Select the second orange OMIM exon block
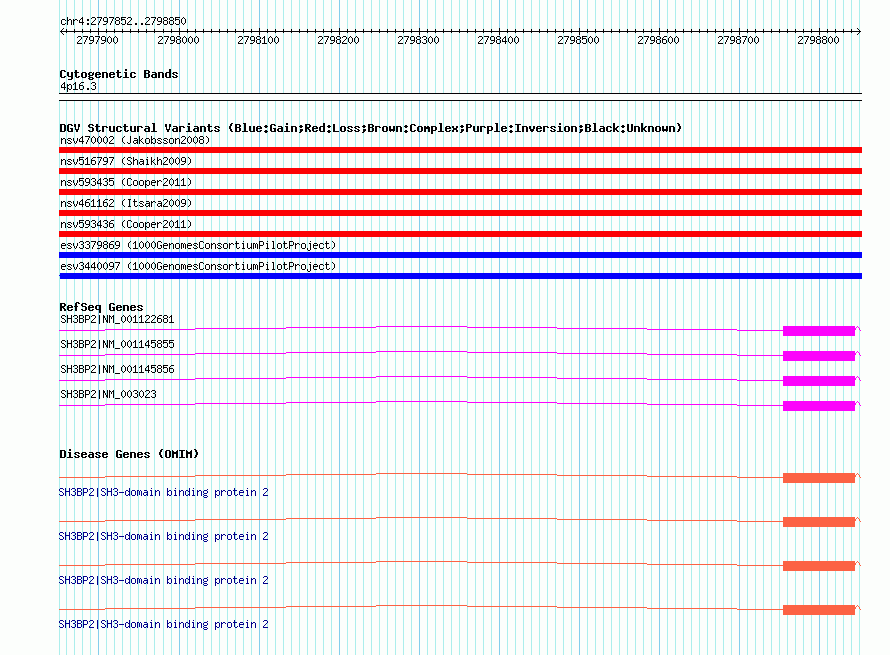 click(x=818, y=522)
